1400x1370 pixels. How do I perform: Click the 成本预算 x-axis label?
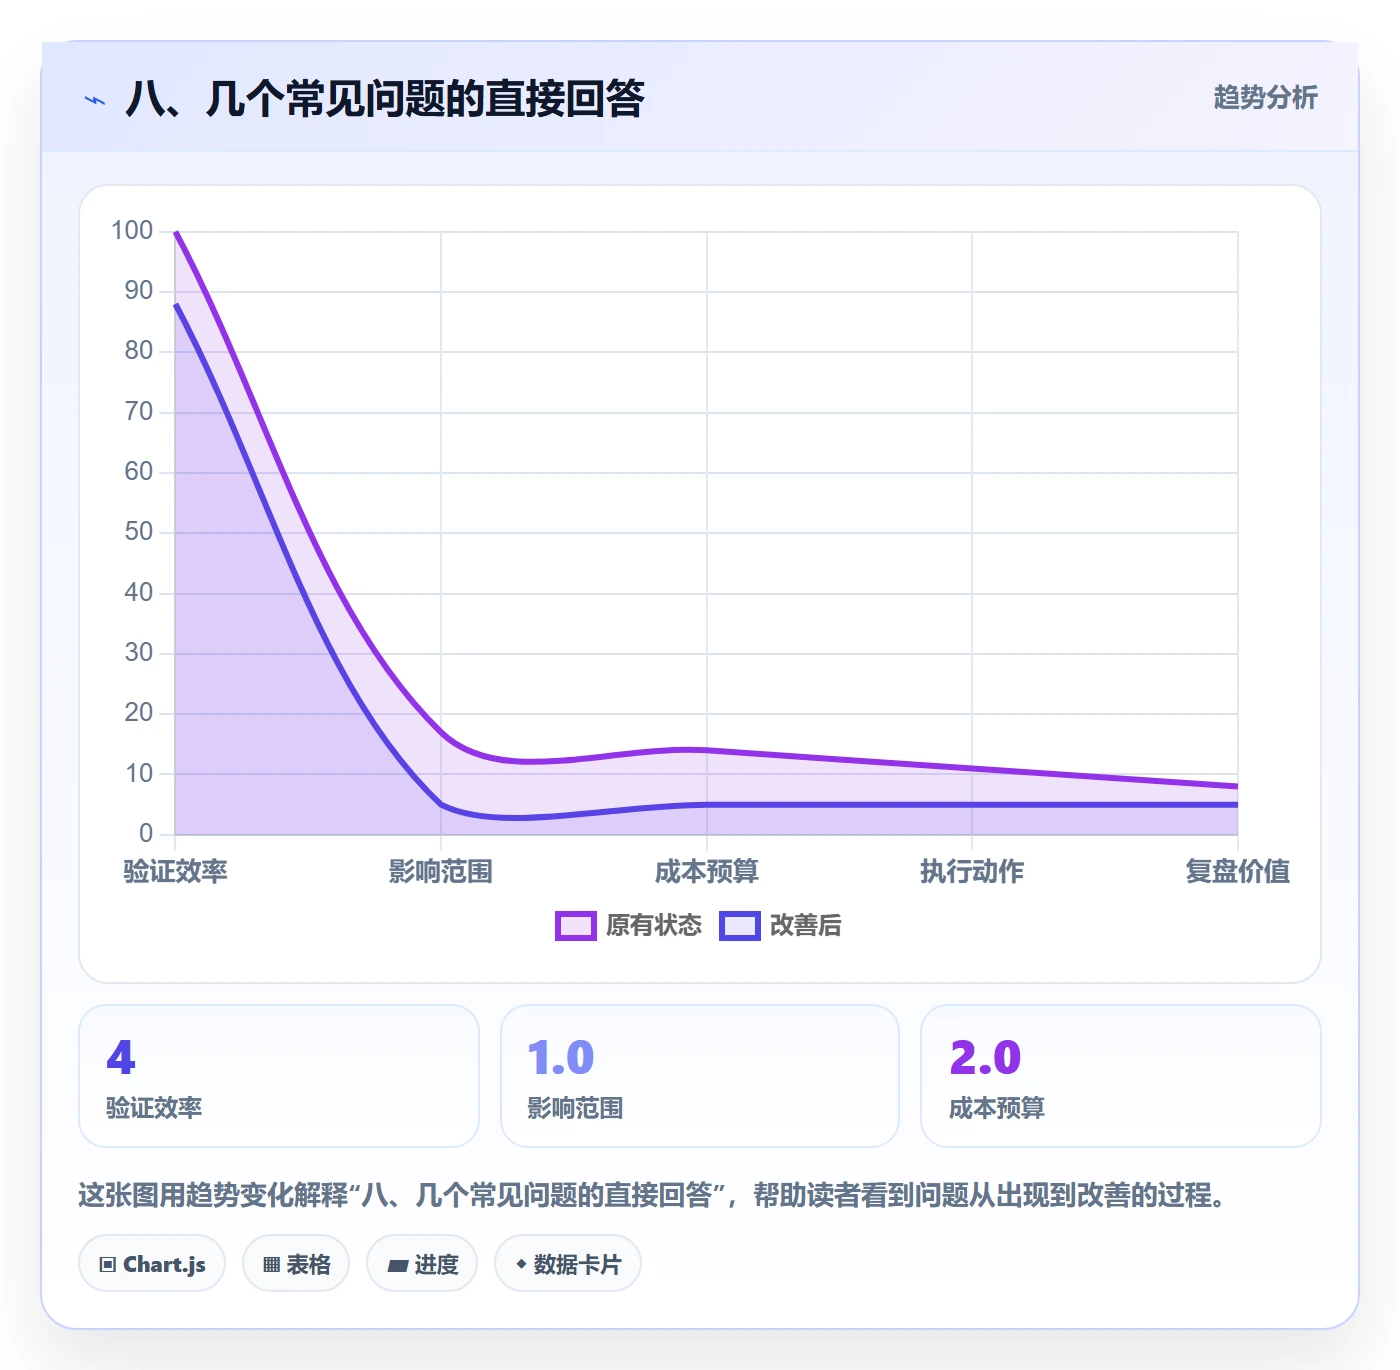[x=707, y=871]
